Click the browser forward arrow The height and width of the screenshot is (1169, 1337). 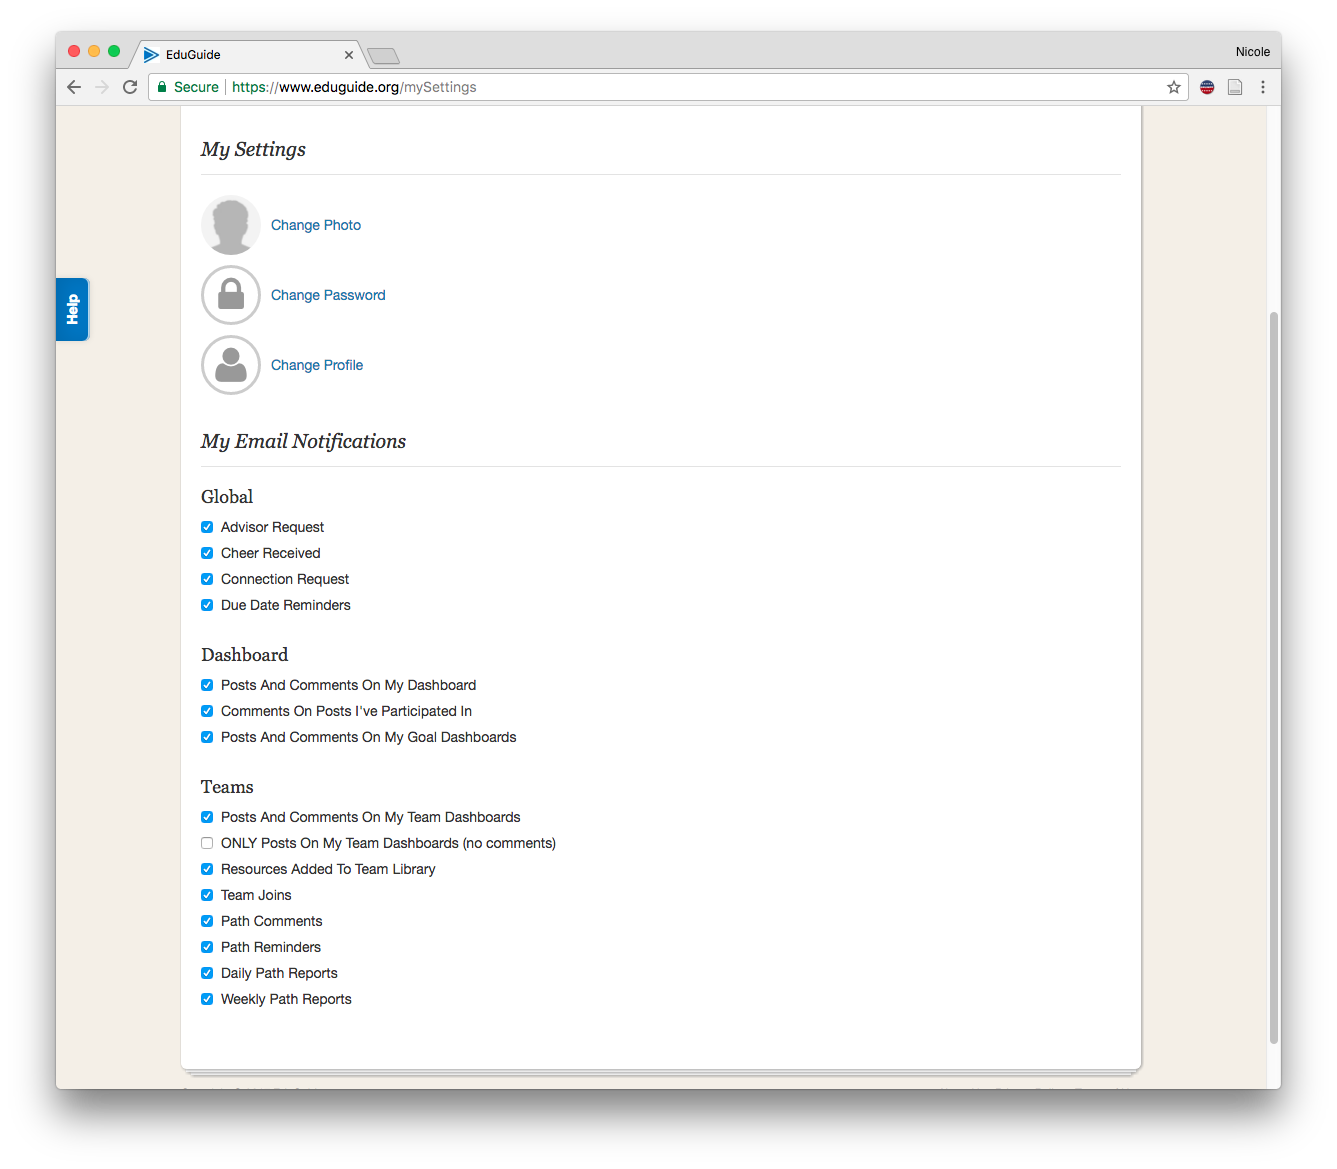pyautogui.click(x=102, y=87)
